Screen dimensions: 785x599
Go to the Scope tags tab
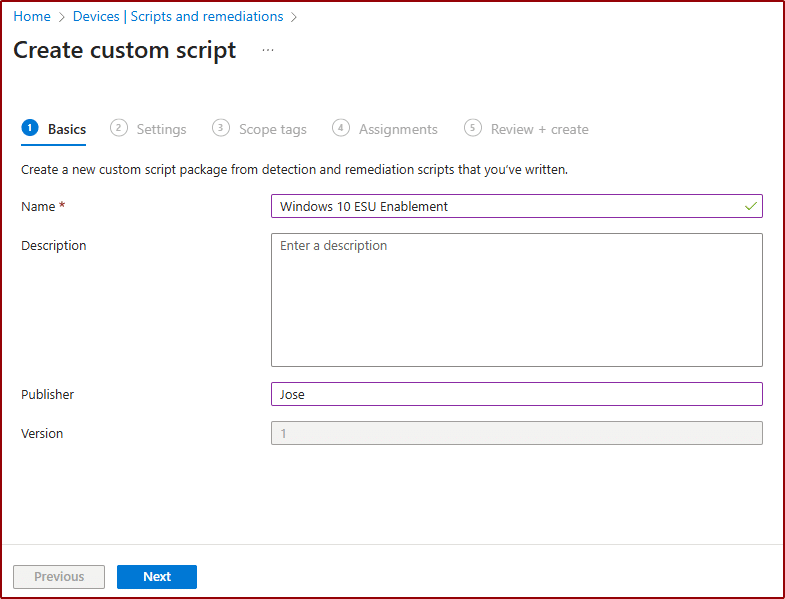click(272, 129)
